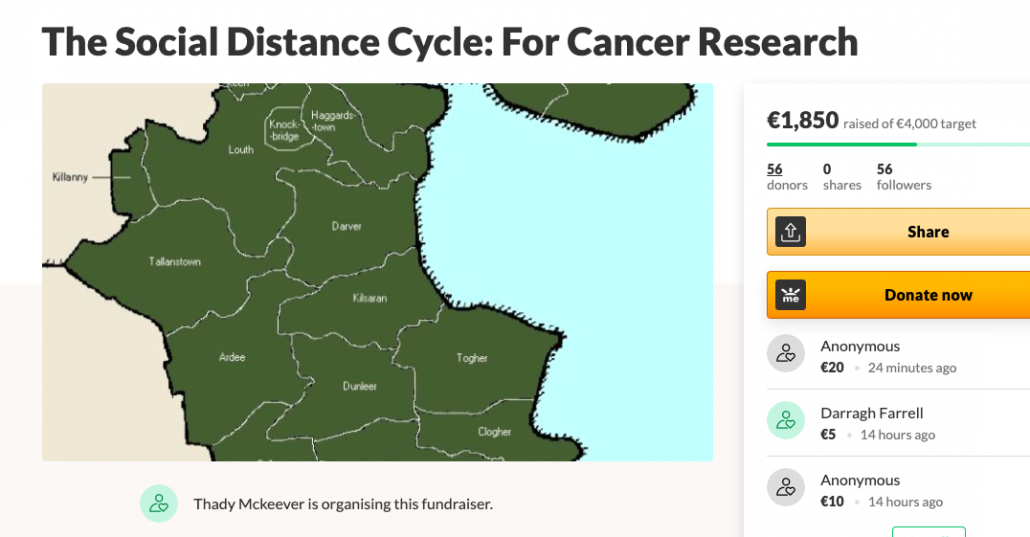Select Darragh Farrell's €5 donation entry
This screenshot has height=537, width=1030.
pyautogui.click(x=898, y=423)
